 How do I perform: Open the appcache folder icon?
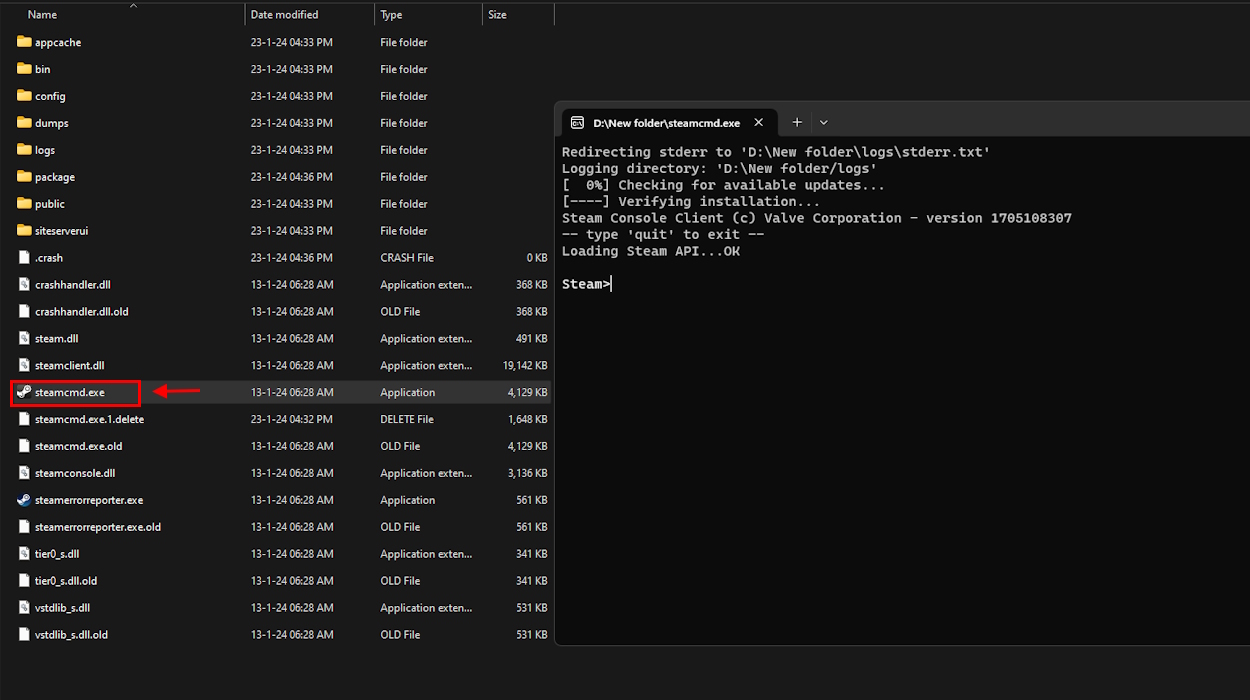pos(24,42)
